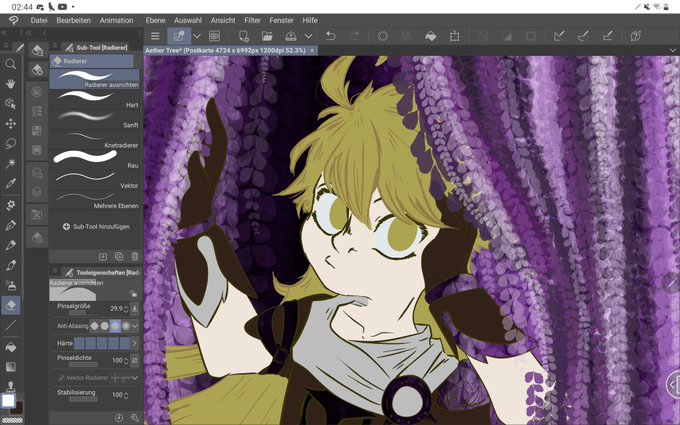This screenshot has height=425, width=680.
Task: Duplicate sub tool icon
Action: [x=119, y=256]
